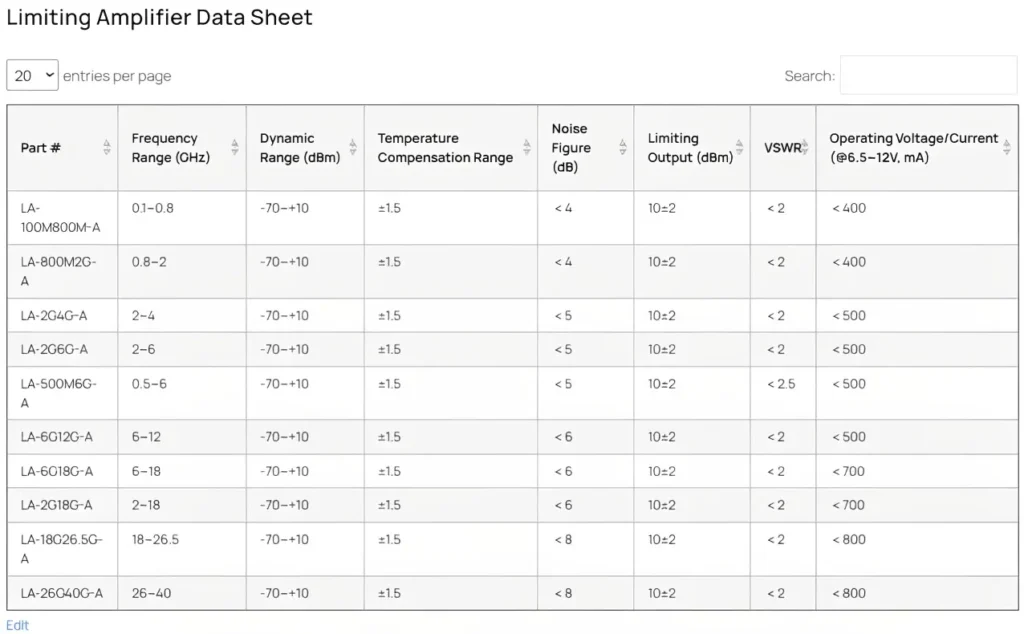The height and width of the screenshot is (634, 1024).
Task: Sort by Limiting Output column arrows
Action: click(x=740, y=148)
